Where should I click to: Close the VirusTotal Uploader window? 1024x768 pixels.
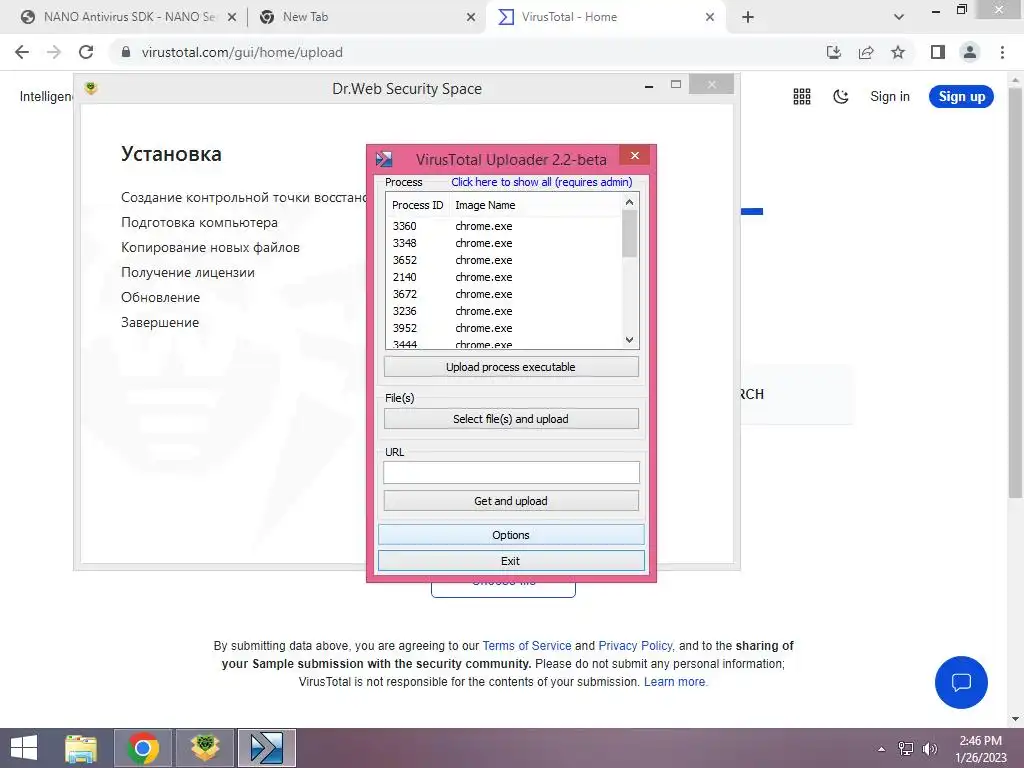(x=634, y=155)
